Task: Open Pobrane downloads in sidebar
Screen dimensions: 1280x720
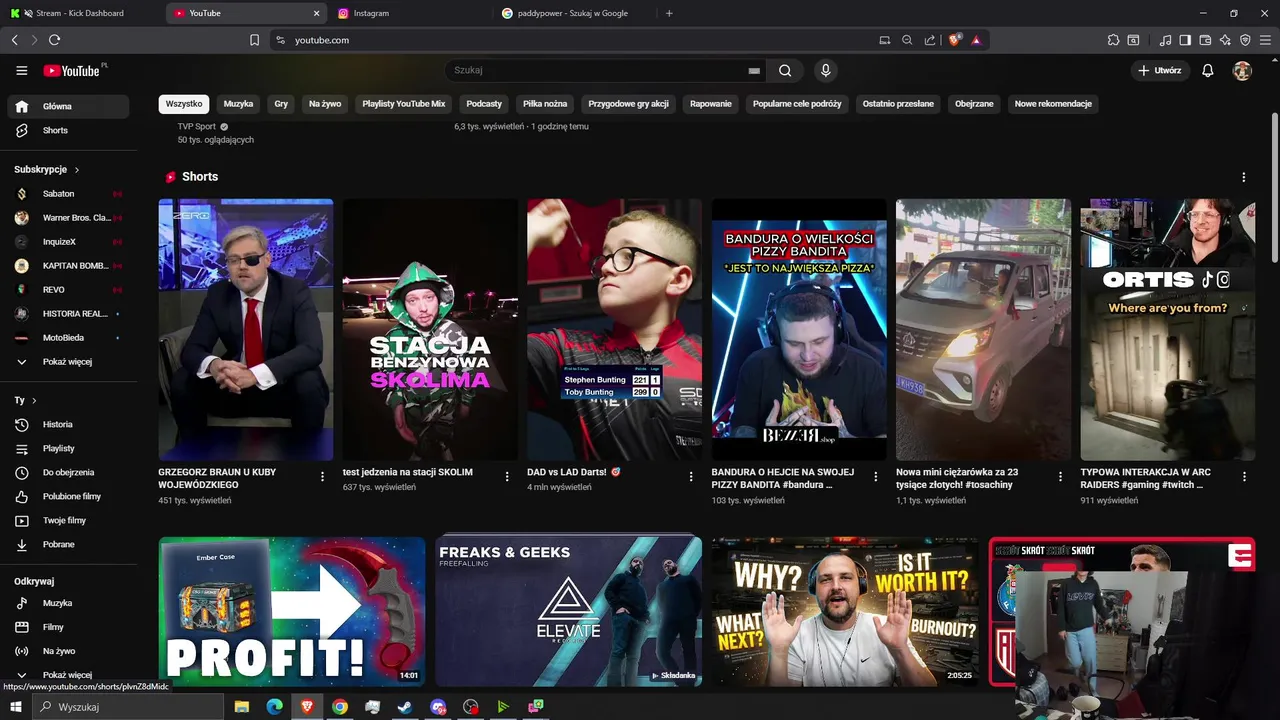Action: click(x=68, y=545)
